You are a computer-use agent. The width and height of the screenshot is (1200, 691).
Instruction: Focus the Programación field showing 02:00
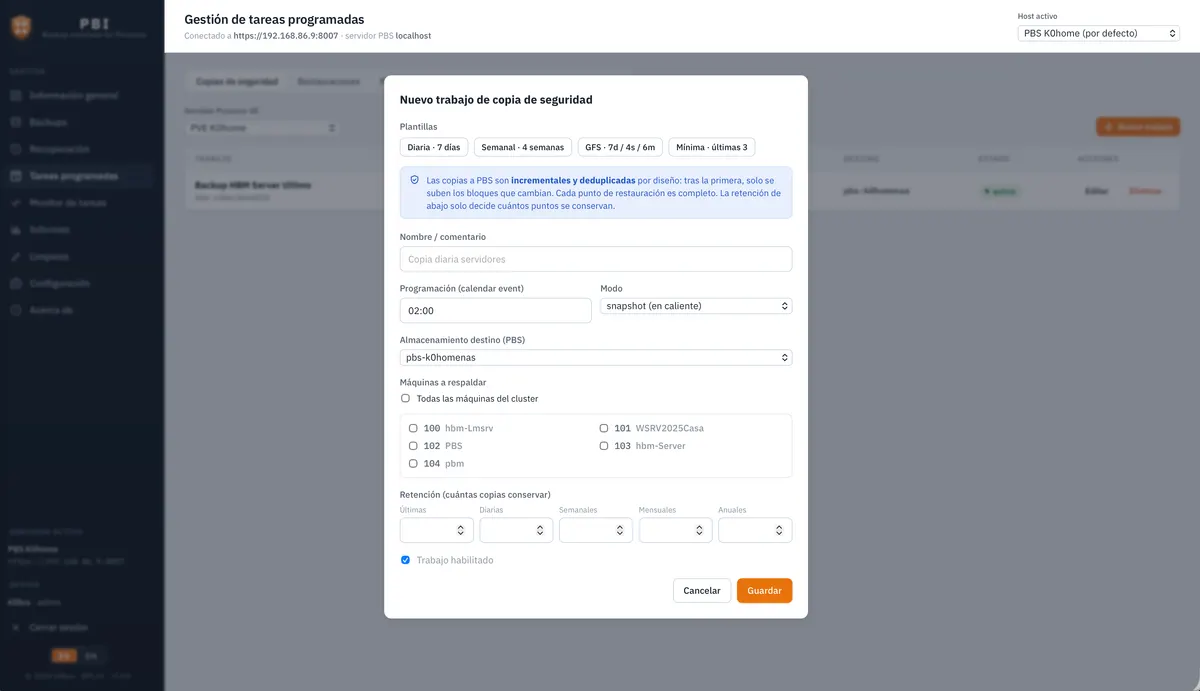point(496,310)
